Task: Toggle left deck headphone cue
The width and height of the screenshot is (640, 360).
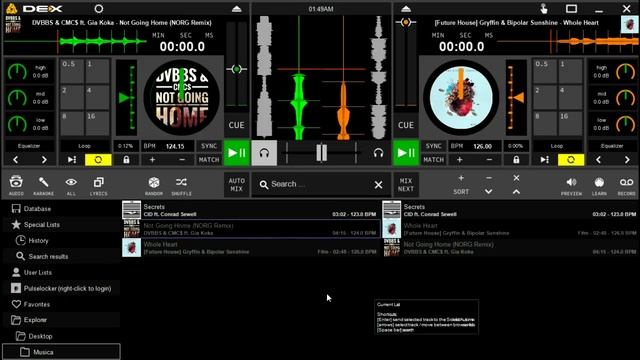Action: point(264,153)
